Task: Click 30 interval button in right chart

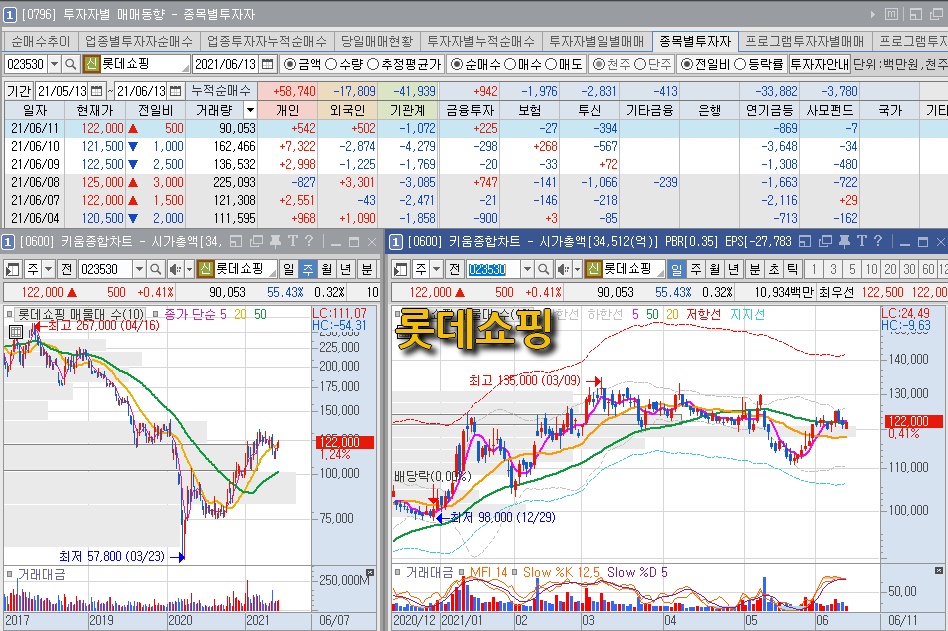Action: [909, 269]
